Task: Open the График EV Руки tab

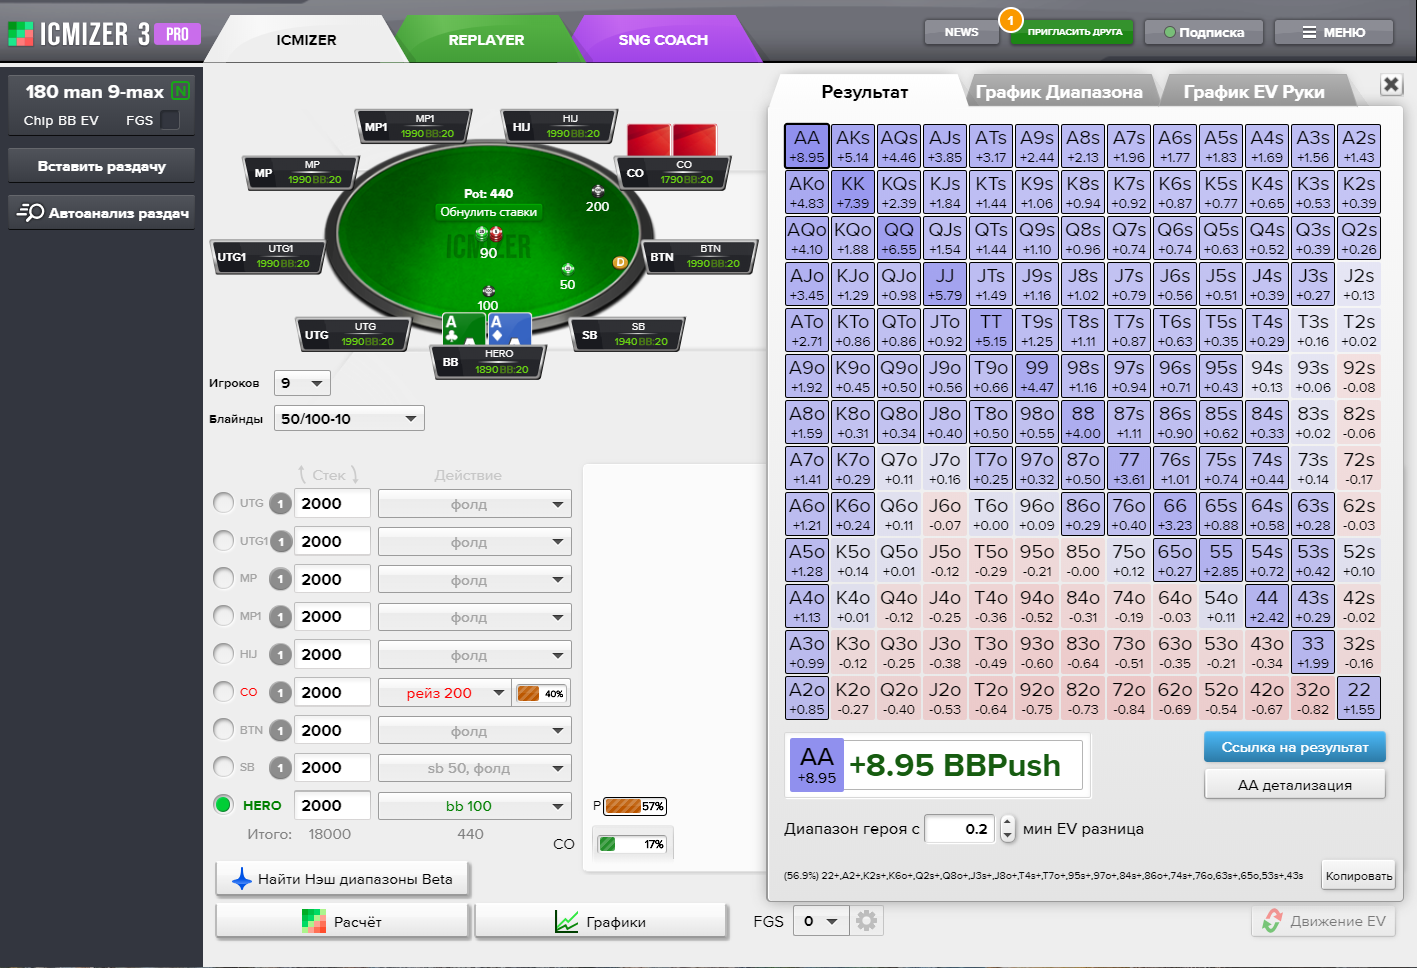Action: [1254, 91]
